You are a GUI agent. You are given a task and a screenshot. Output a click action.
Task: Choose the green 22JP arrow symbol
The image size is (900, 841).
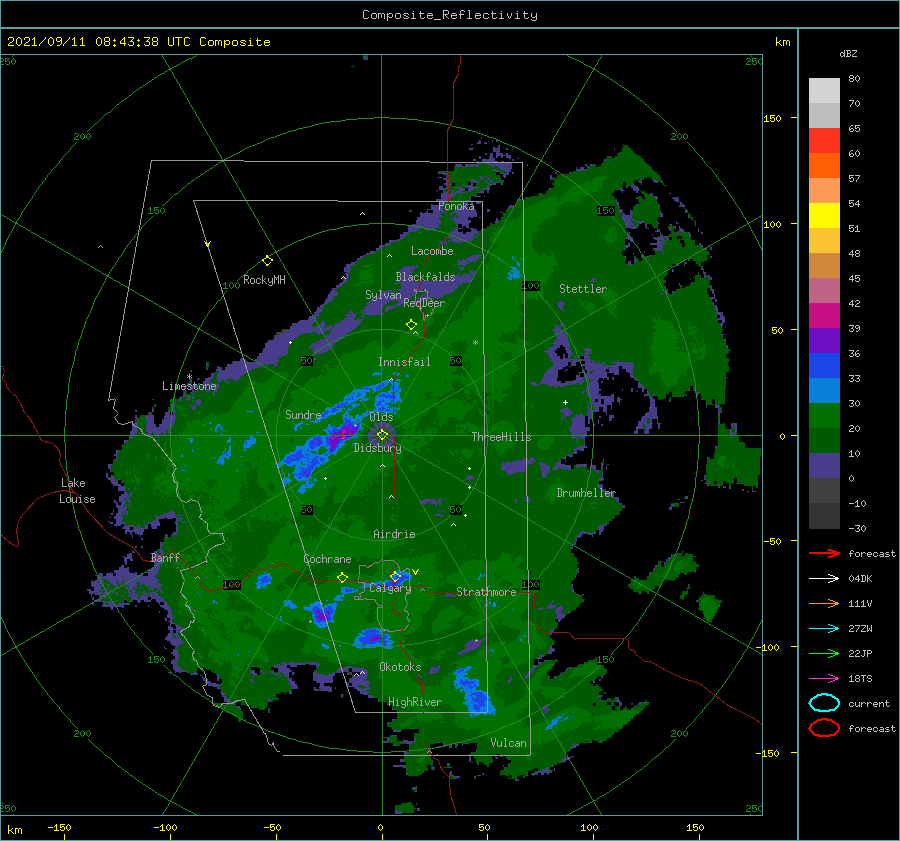tap(824, 653)
